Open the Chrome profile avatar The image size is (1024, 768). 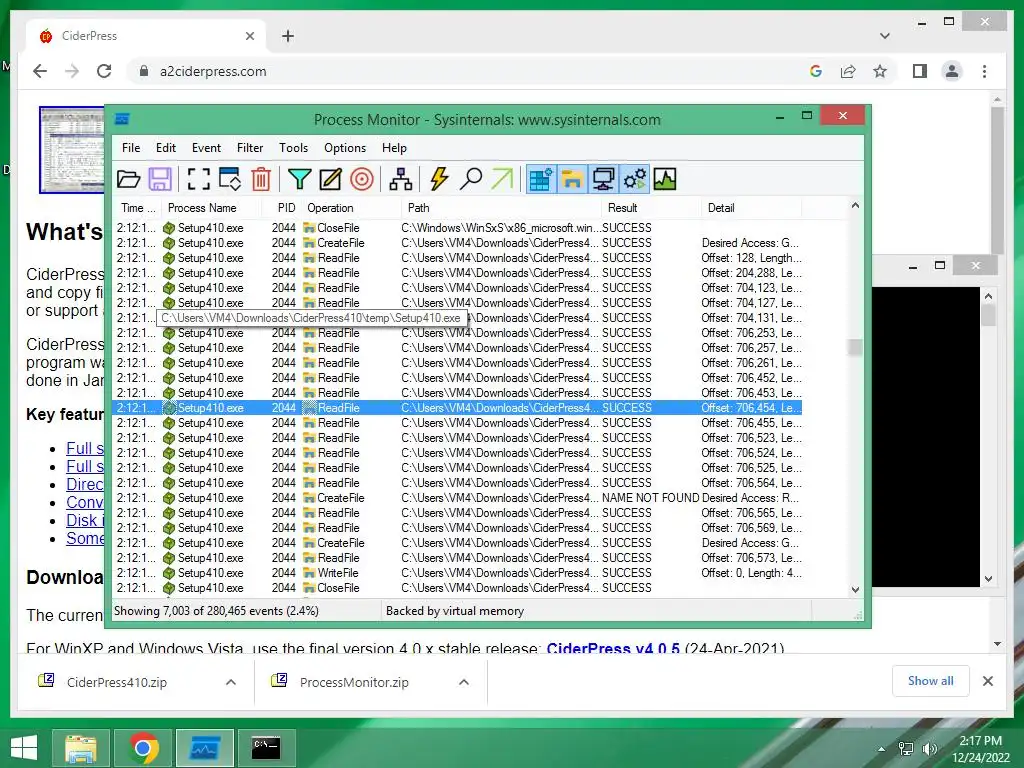coord(952,71)
